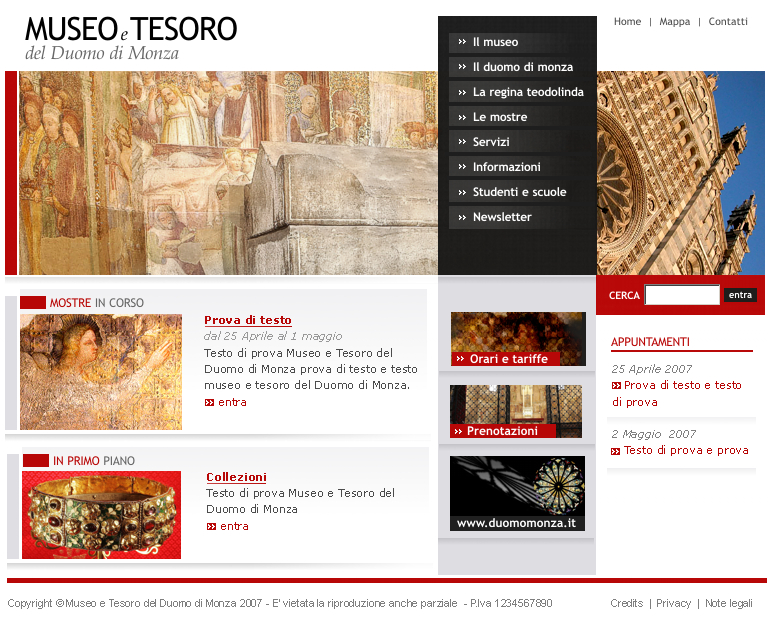Screen dimensions: 770x631
Task: Click chevron icon on Orari e tariffe
Action: (460, 359)
